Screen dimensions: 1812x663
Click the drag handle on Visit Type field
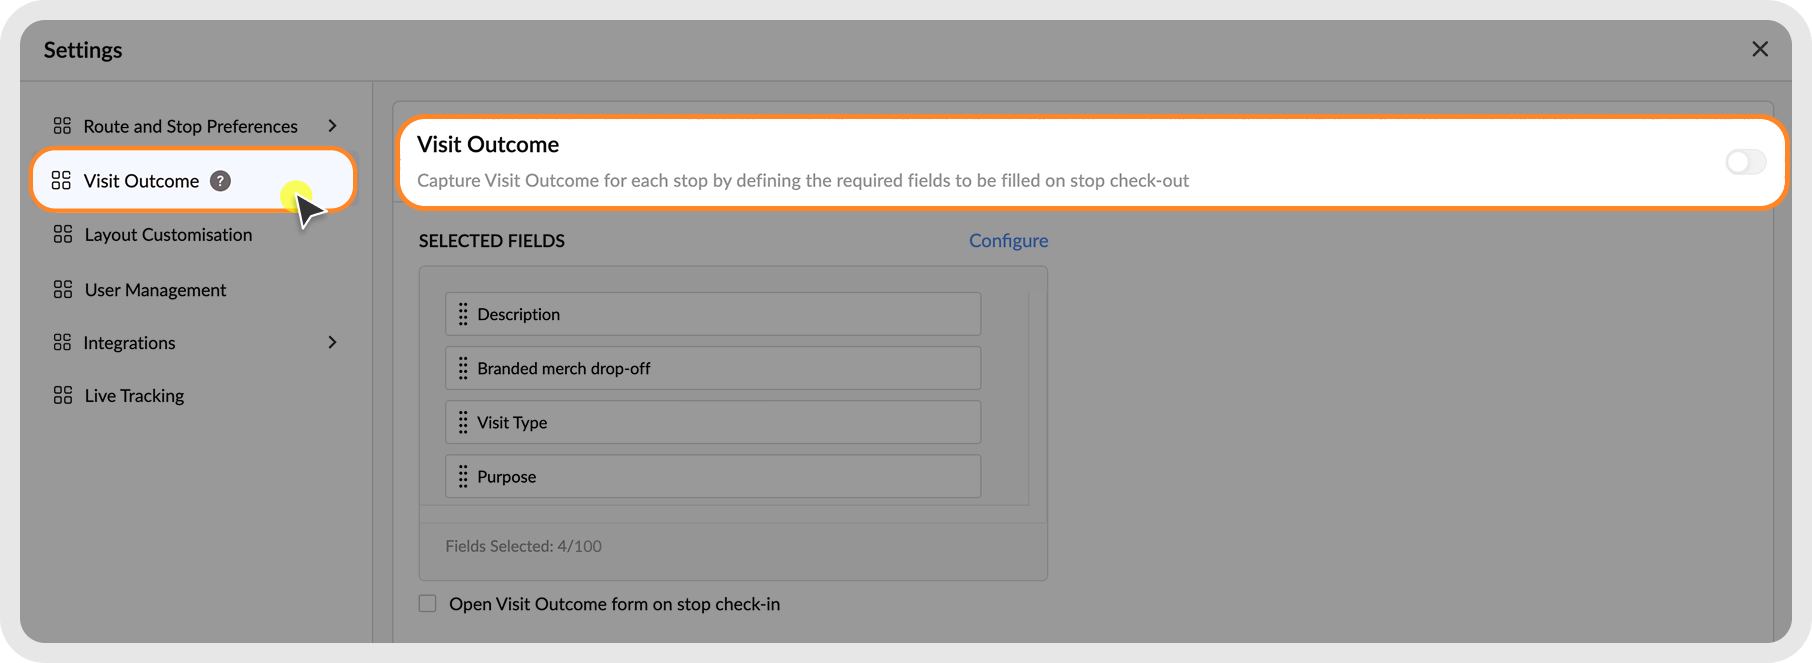(x=463, y=423)
